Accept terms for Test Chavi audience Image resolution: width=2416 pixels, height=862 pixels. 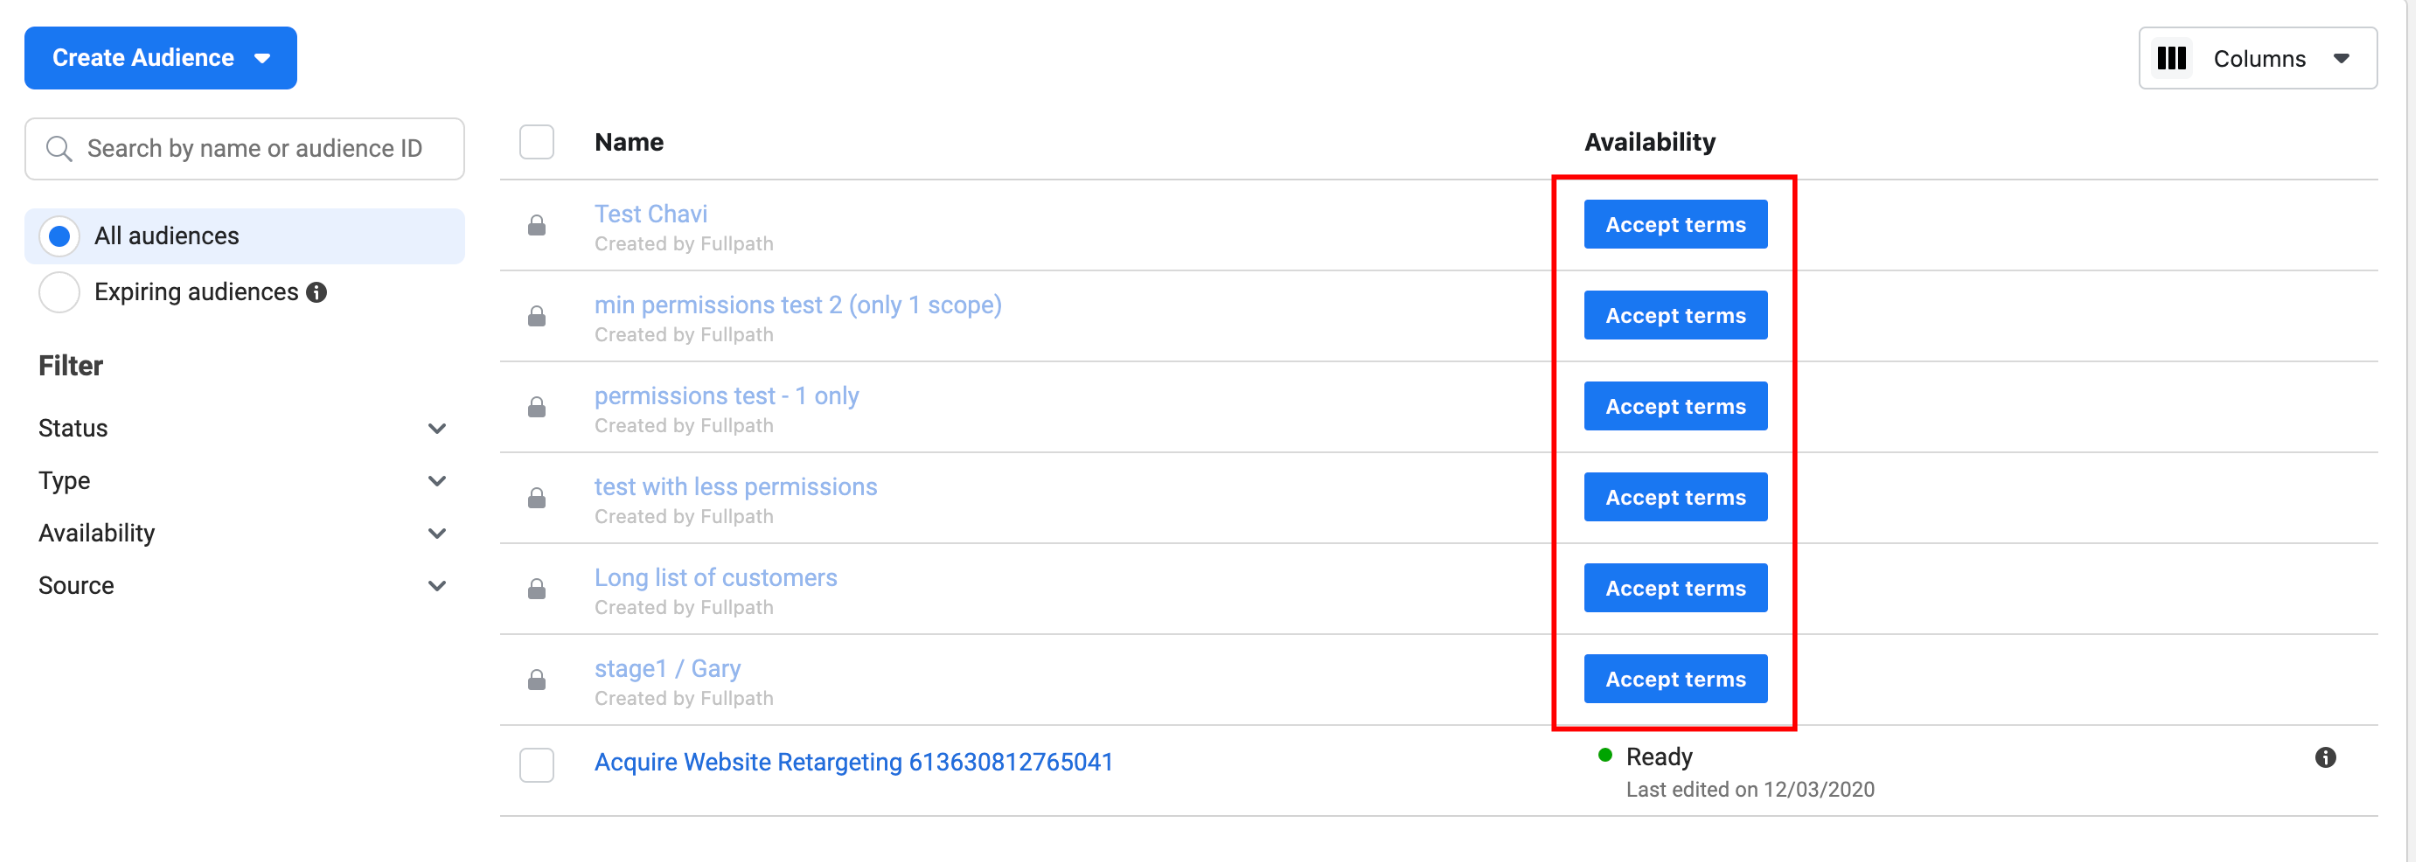pyautogui.click(x=1675, y=225)
